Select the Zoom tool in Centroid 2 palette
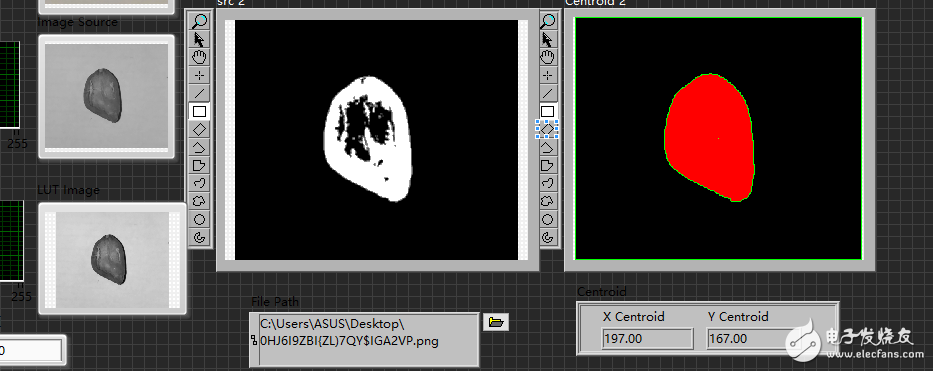 tap(547, 21)
